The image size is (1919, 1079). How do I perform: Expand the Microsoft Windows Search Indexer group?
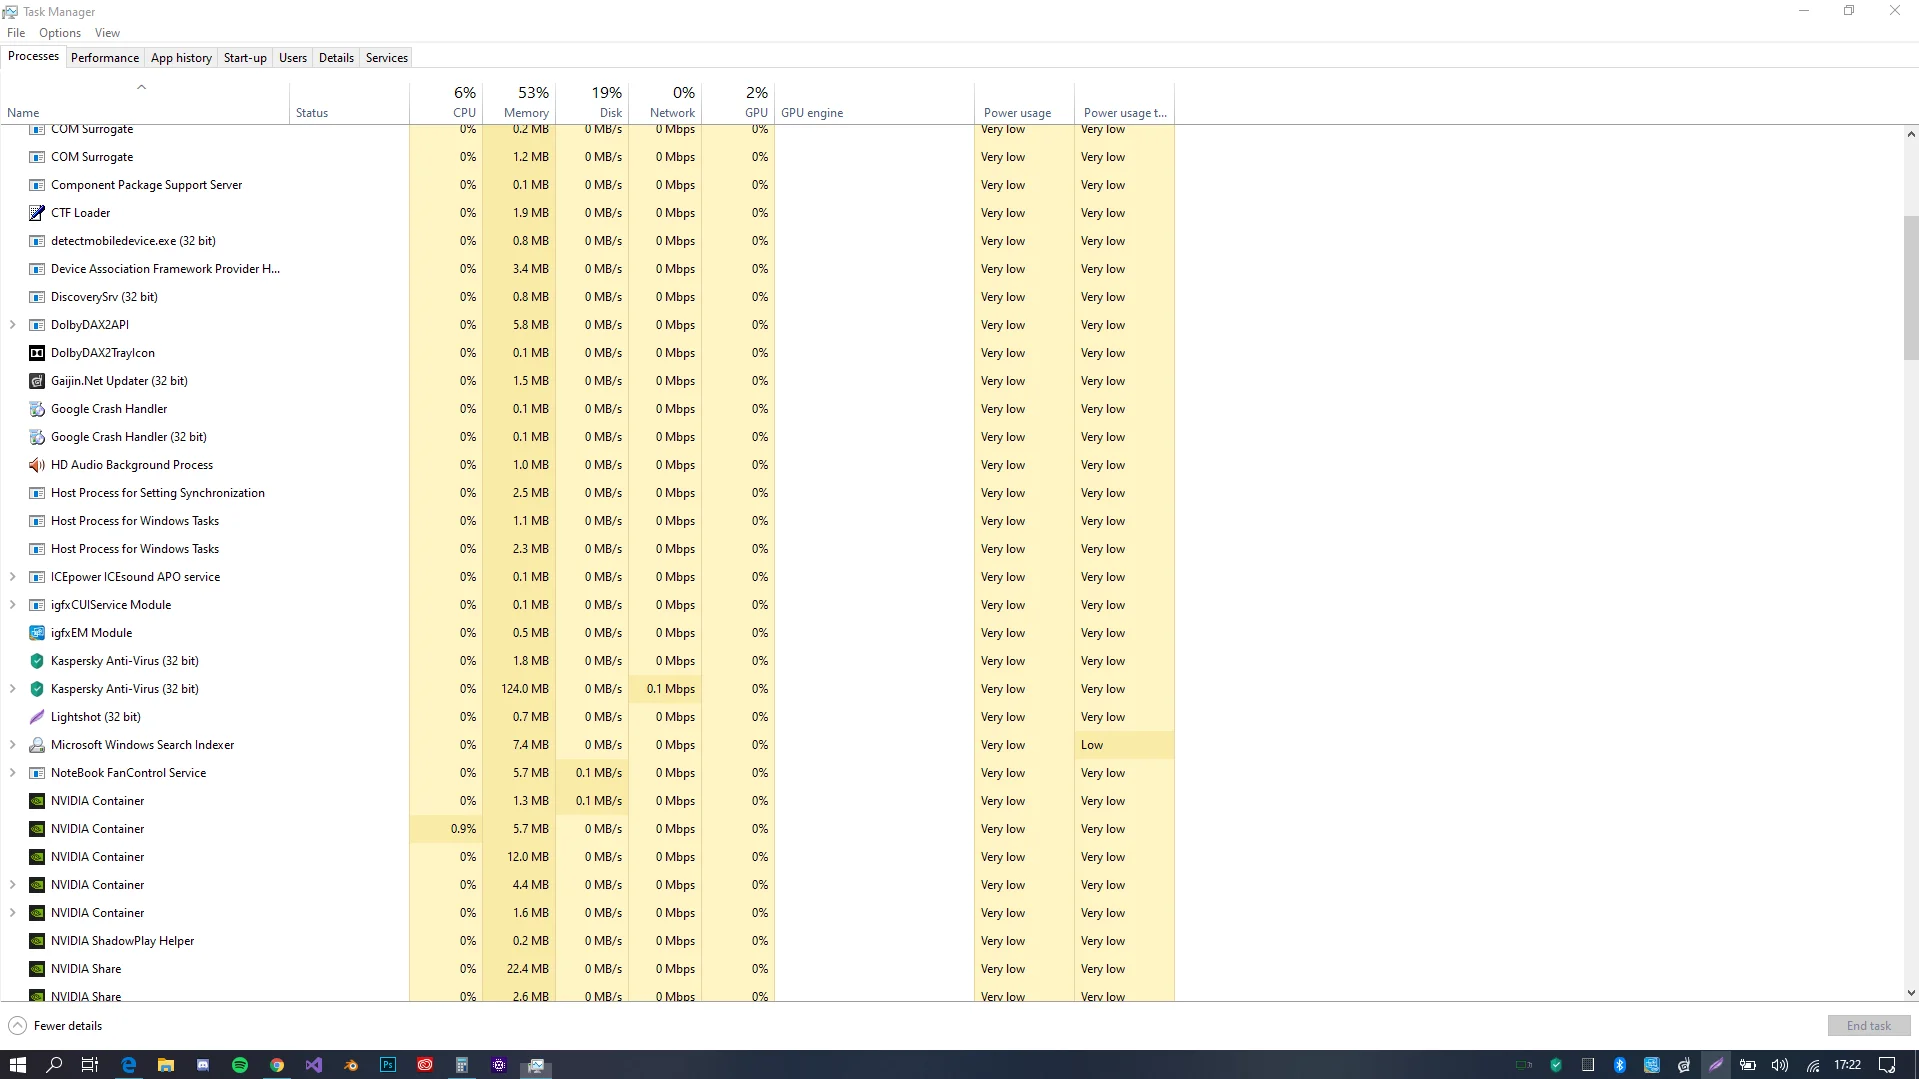(x=12, y=745)
